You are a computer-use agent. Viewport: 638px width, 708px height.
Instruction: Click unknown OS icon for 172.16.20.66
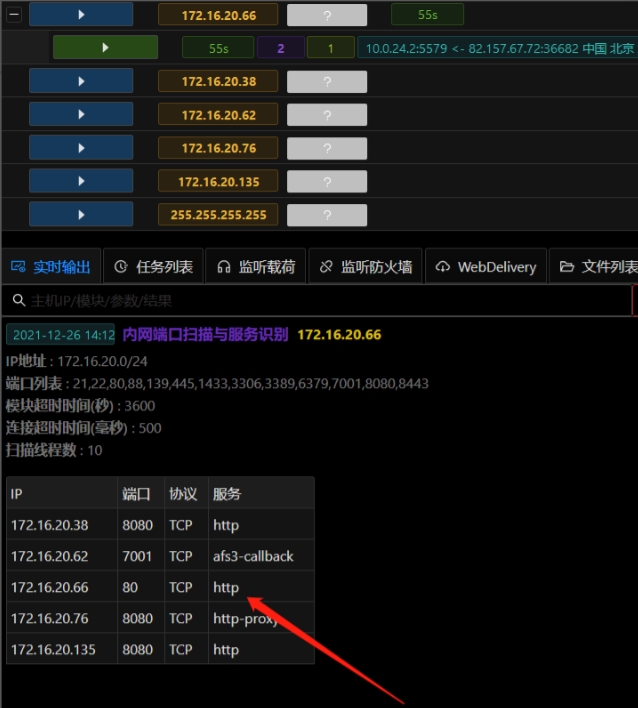pyautogui.click(x=327, y=15)
